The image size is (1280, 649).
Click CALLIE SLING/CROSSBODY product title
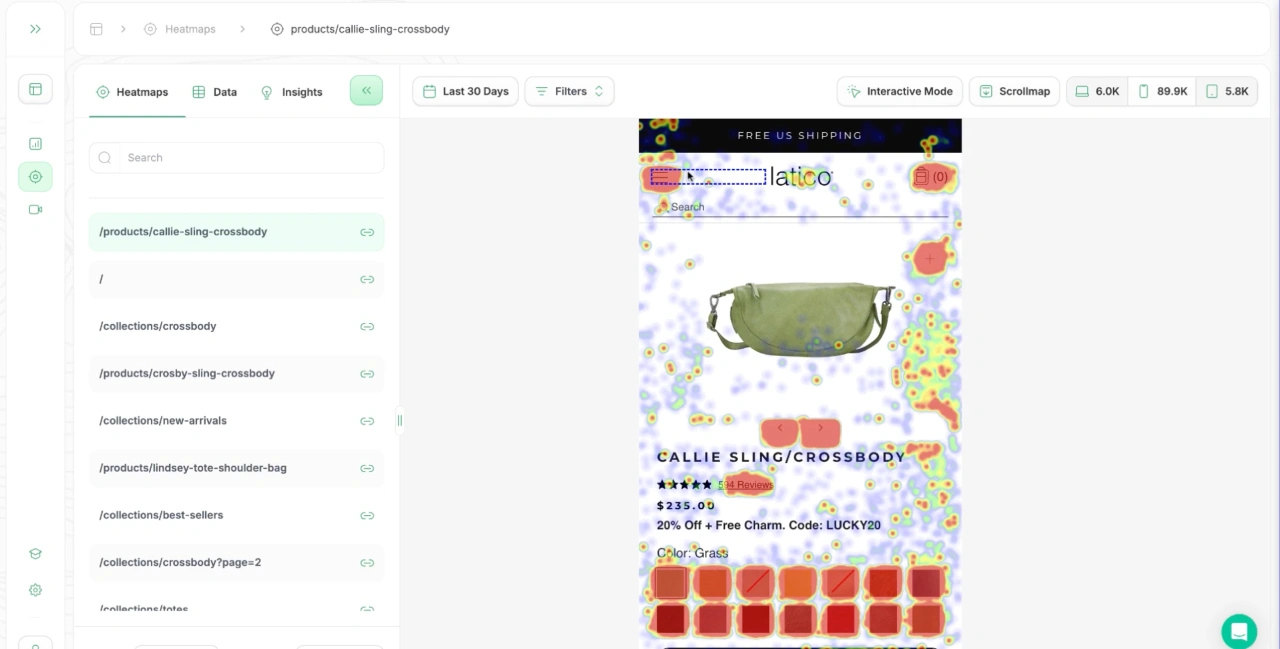click(x=781, y=457)
